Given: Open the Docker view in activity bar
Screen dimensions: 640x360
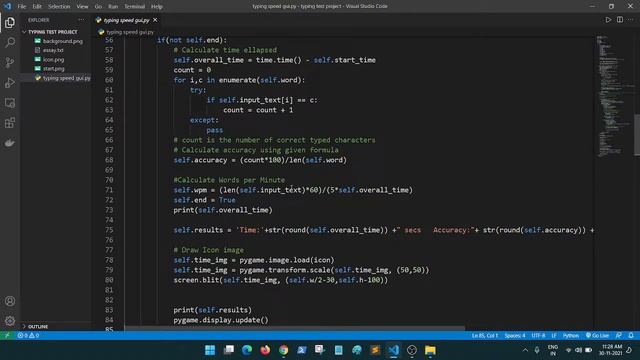Looking at the screenshot, I should click(10, 143).
